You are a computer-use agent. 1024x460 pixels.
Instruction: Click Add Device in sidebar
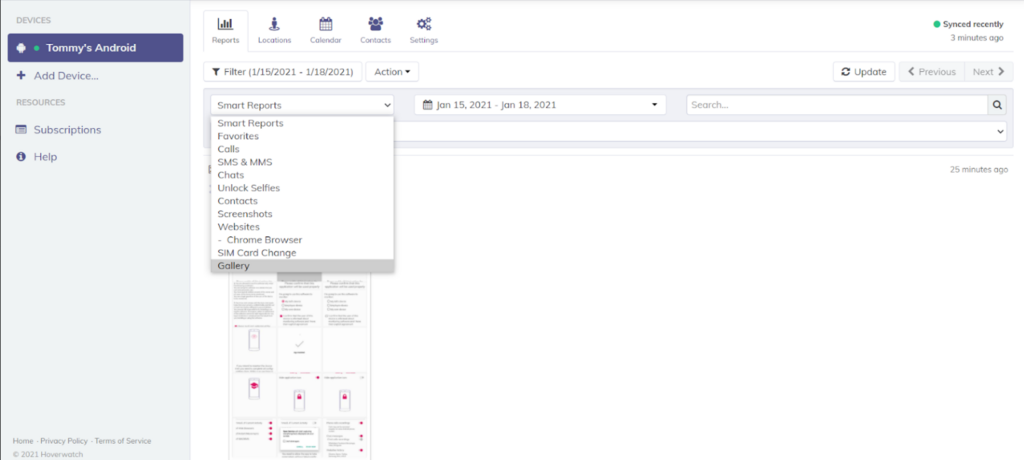pos(57,76)
